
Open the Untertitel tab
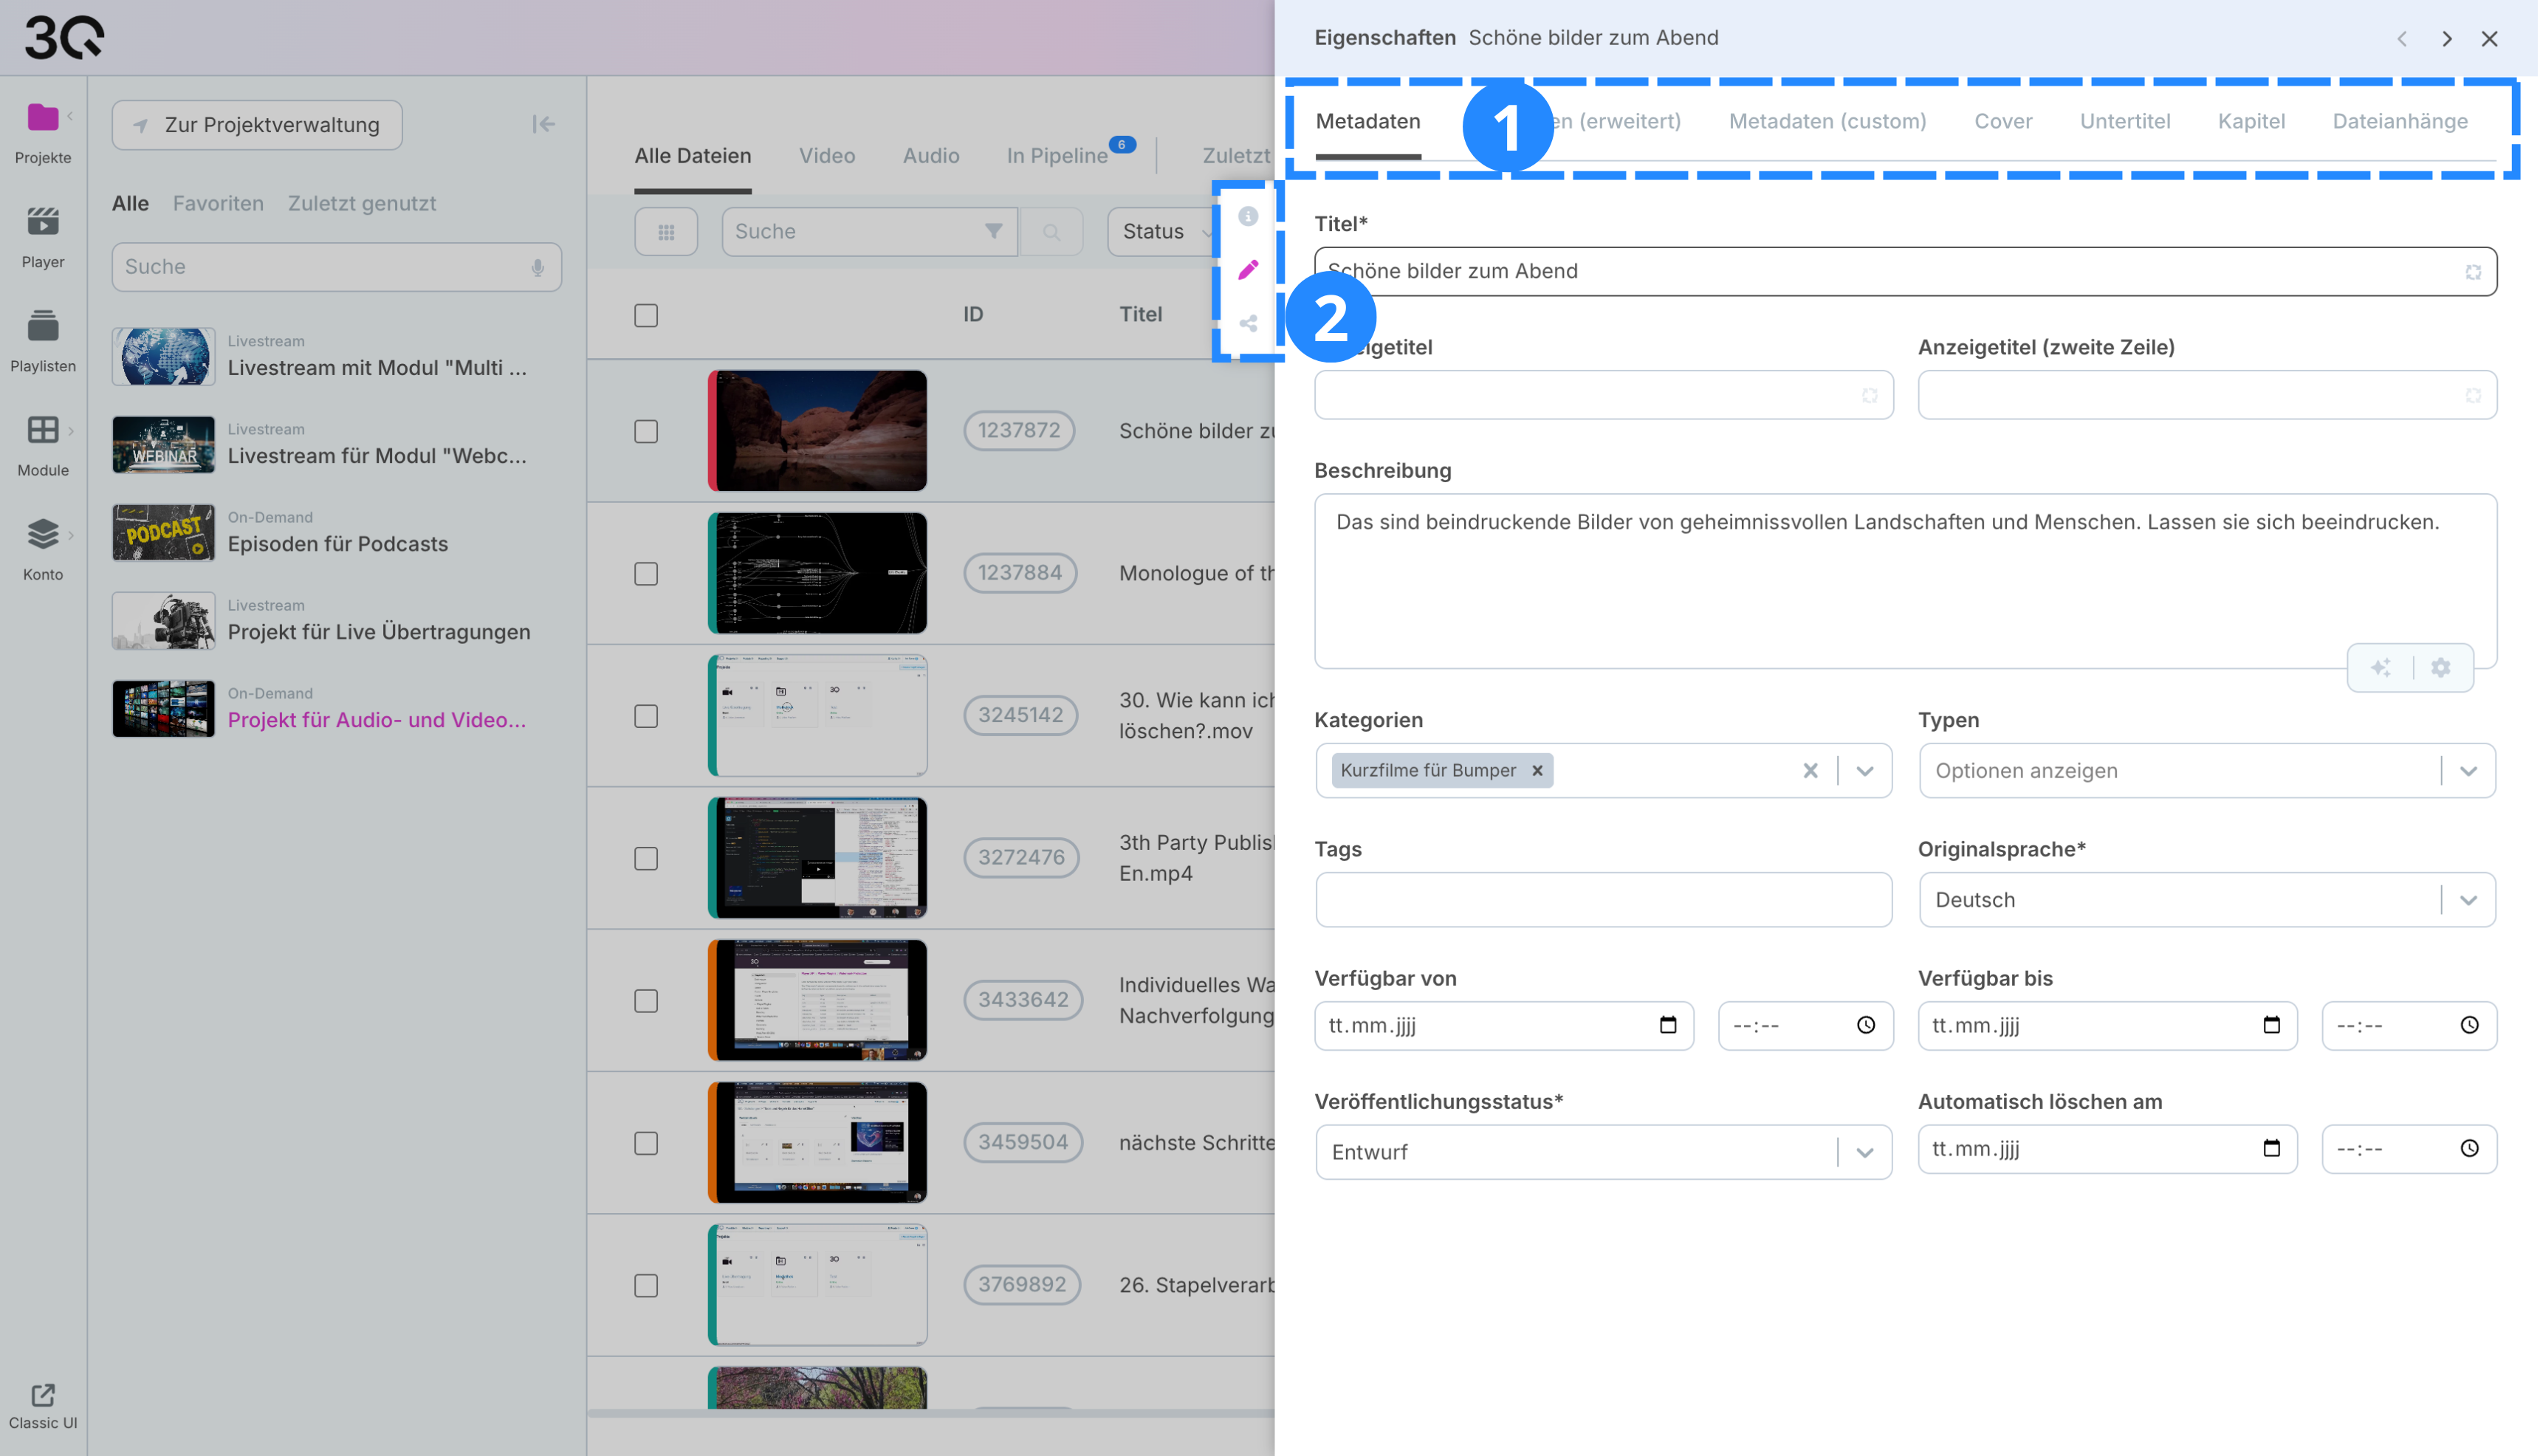[x=2125, y=121]
